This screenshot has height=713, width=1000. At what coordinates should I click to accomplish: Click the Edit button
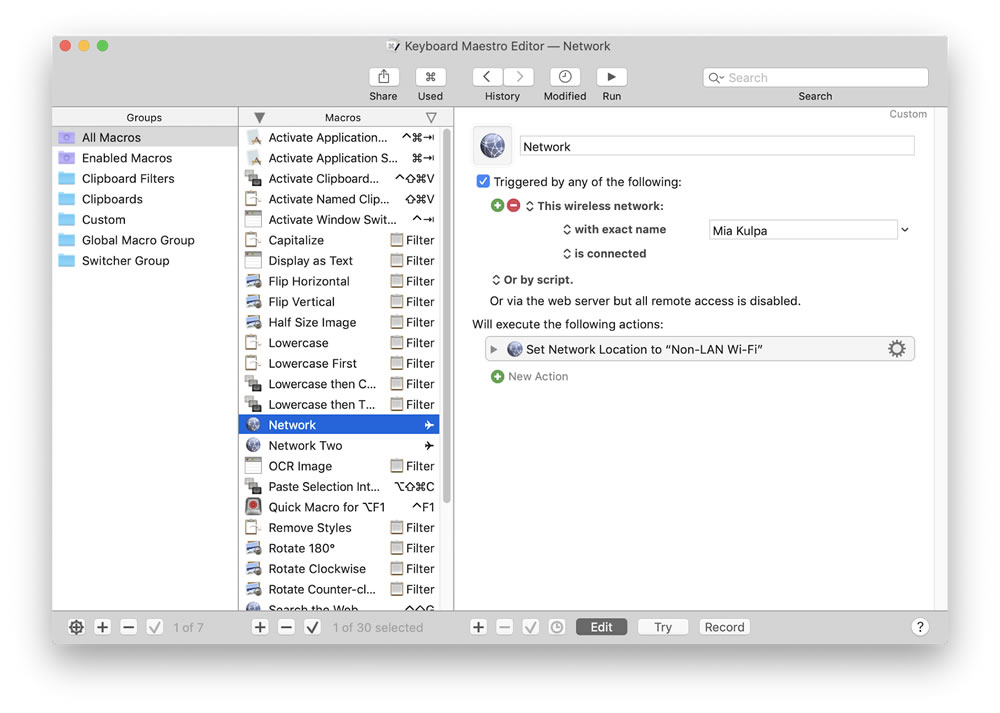601,627
